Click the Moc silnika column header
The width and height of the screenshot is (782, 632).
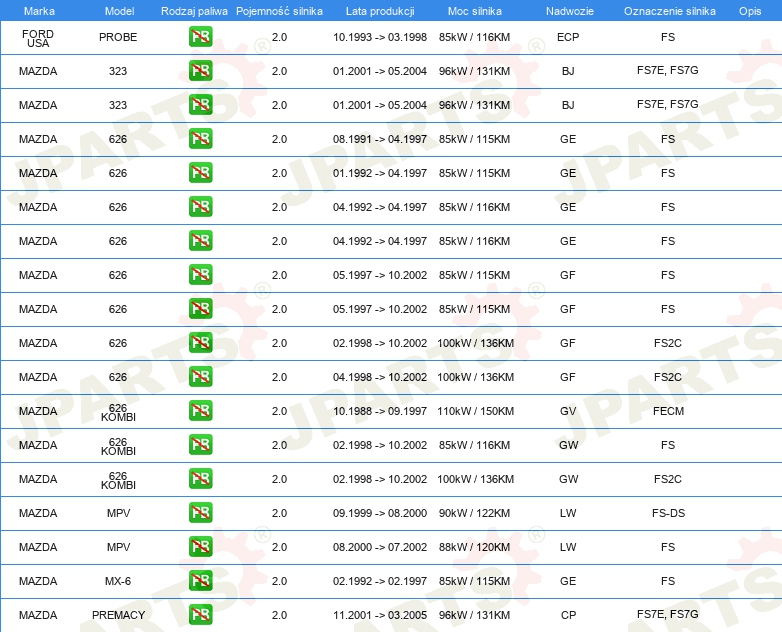coord(475,11)
